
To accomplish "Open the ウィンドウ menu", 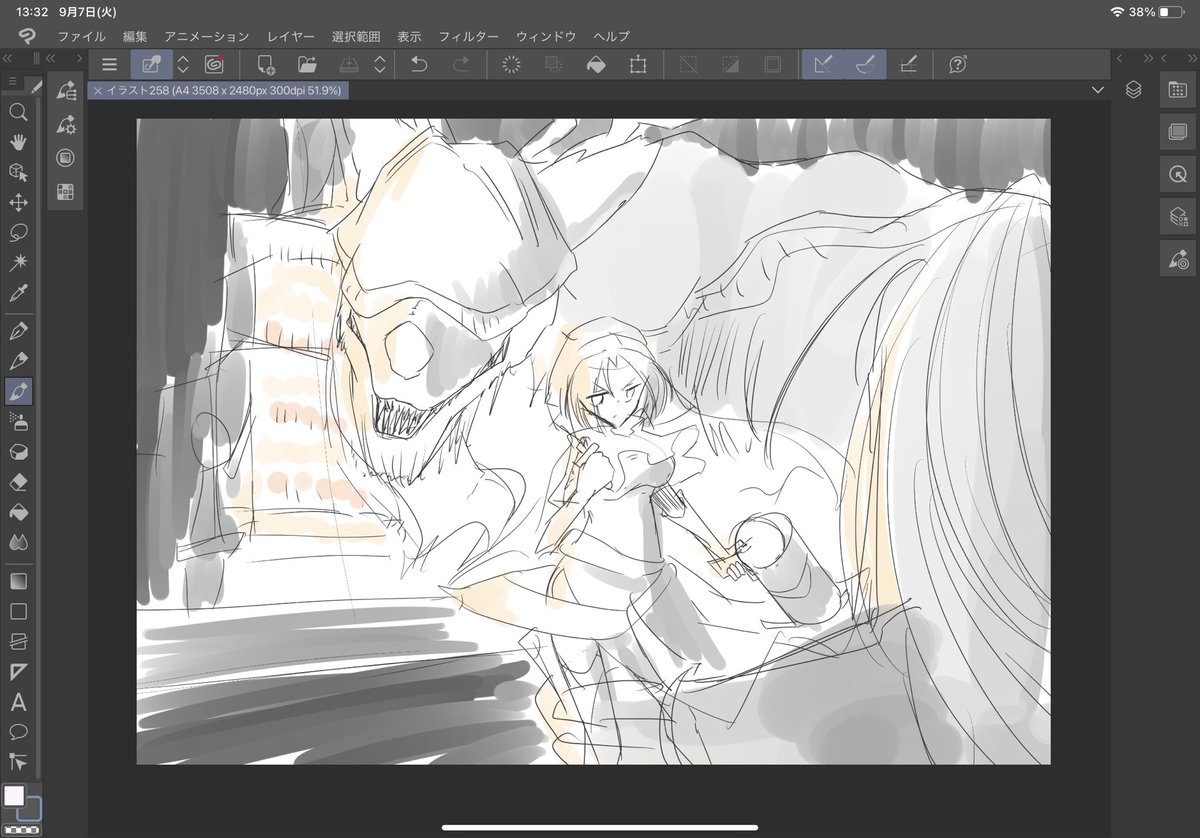I will 546,36.
